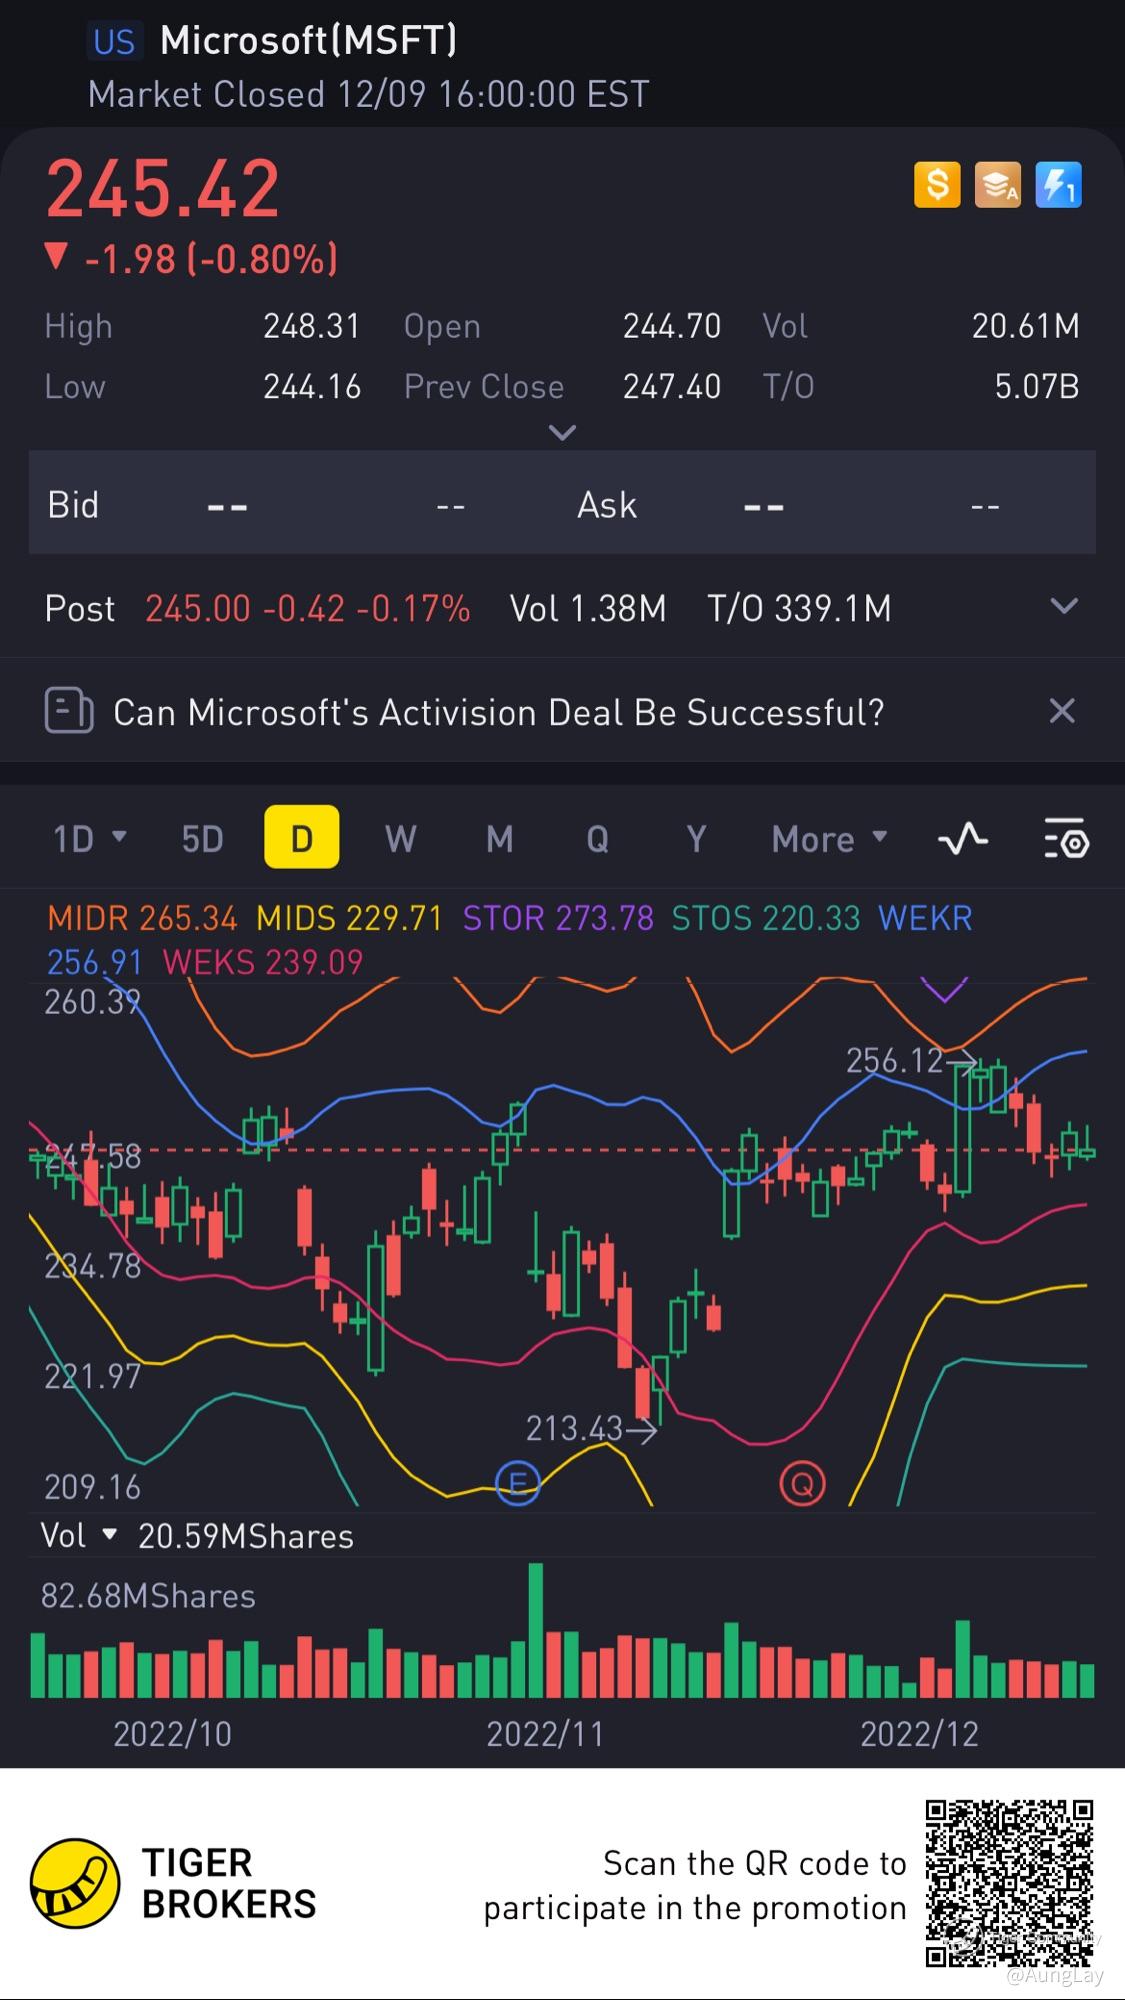
Task: Open the 1D timeframe dropdown
Action: pos(89,838)
